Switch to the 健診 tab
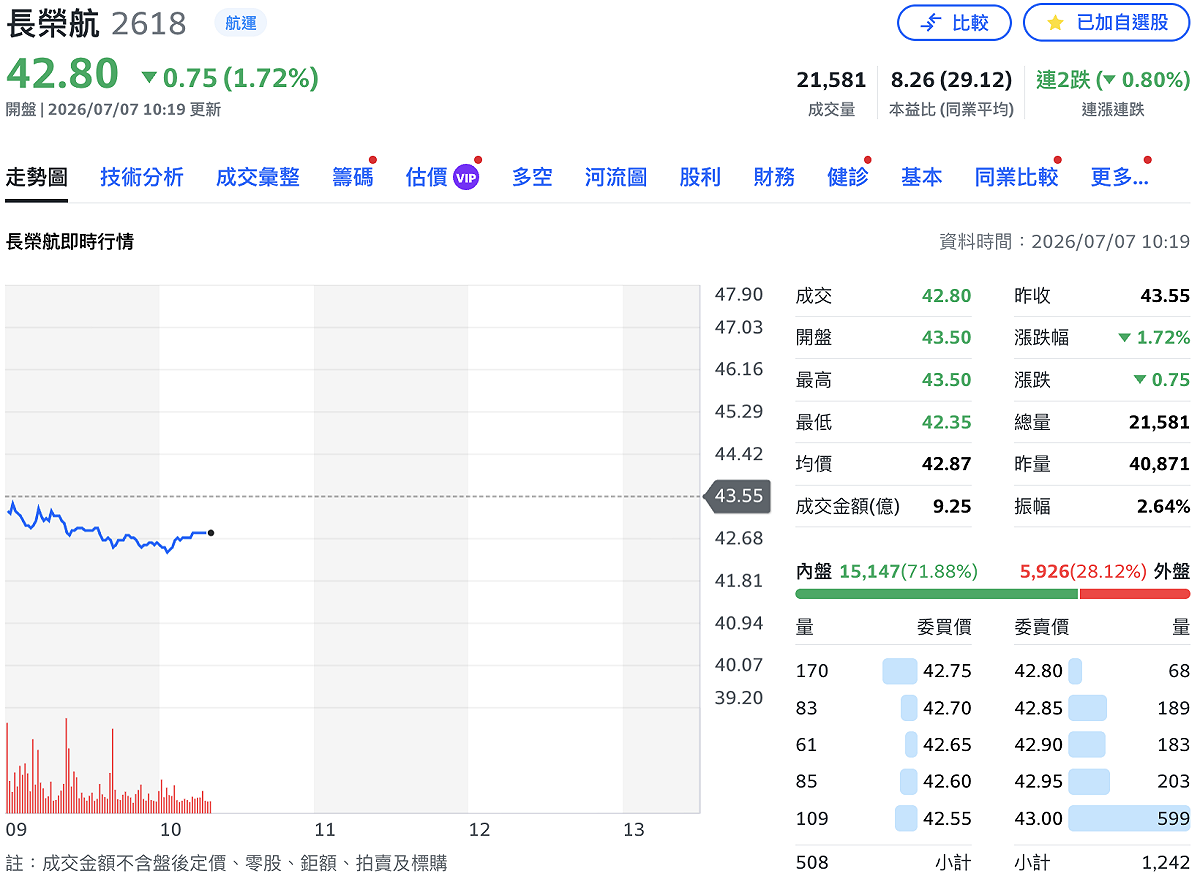Image resolution: width=1200 pixels, height=879 pixels. [x=848, y=177]
